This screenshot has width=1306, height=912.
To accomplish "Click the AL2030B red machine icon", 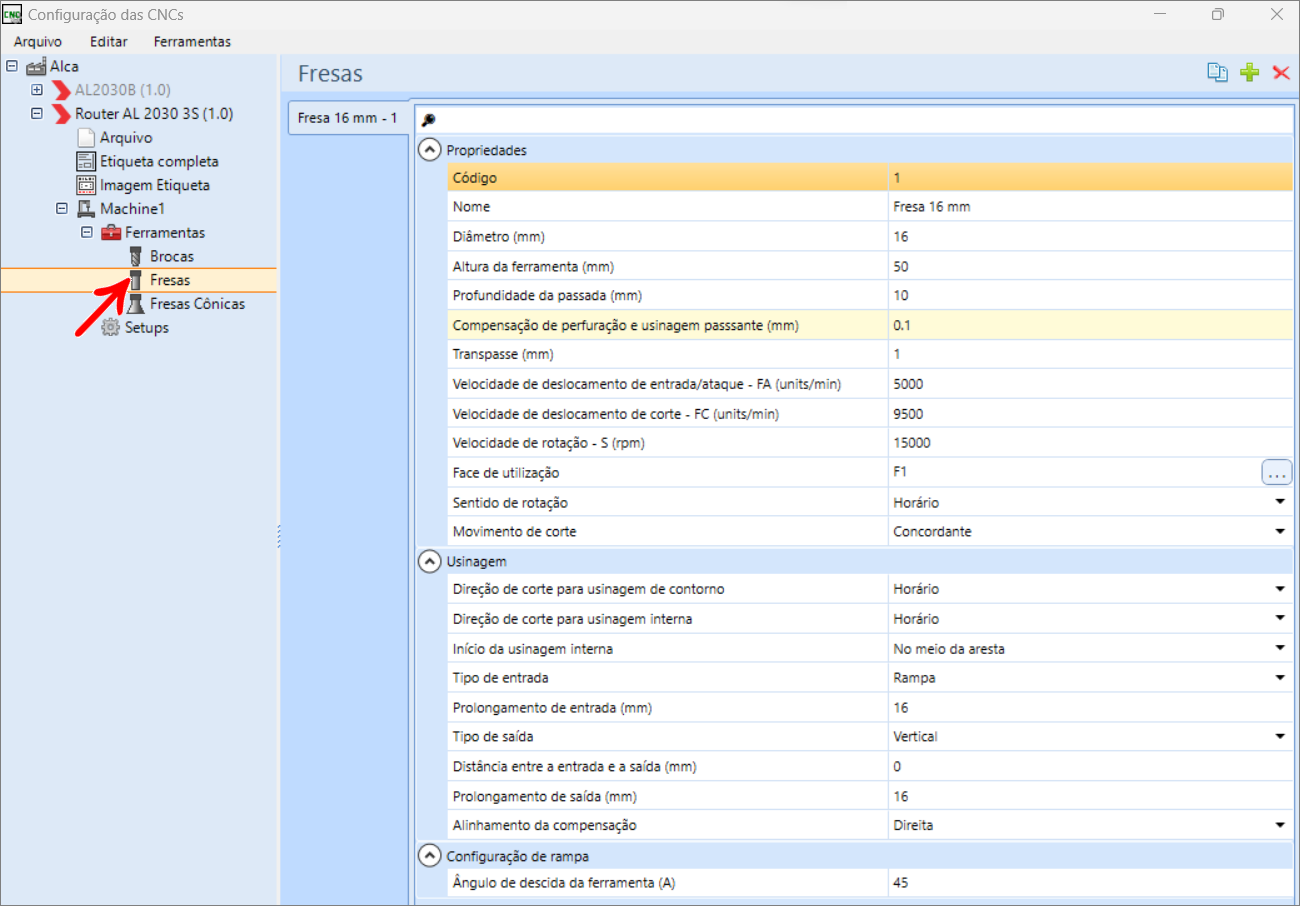I will tap(62, 90).
